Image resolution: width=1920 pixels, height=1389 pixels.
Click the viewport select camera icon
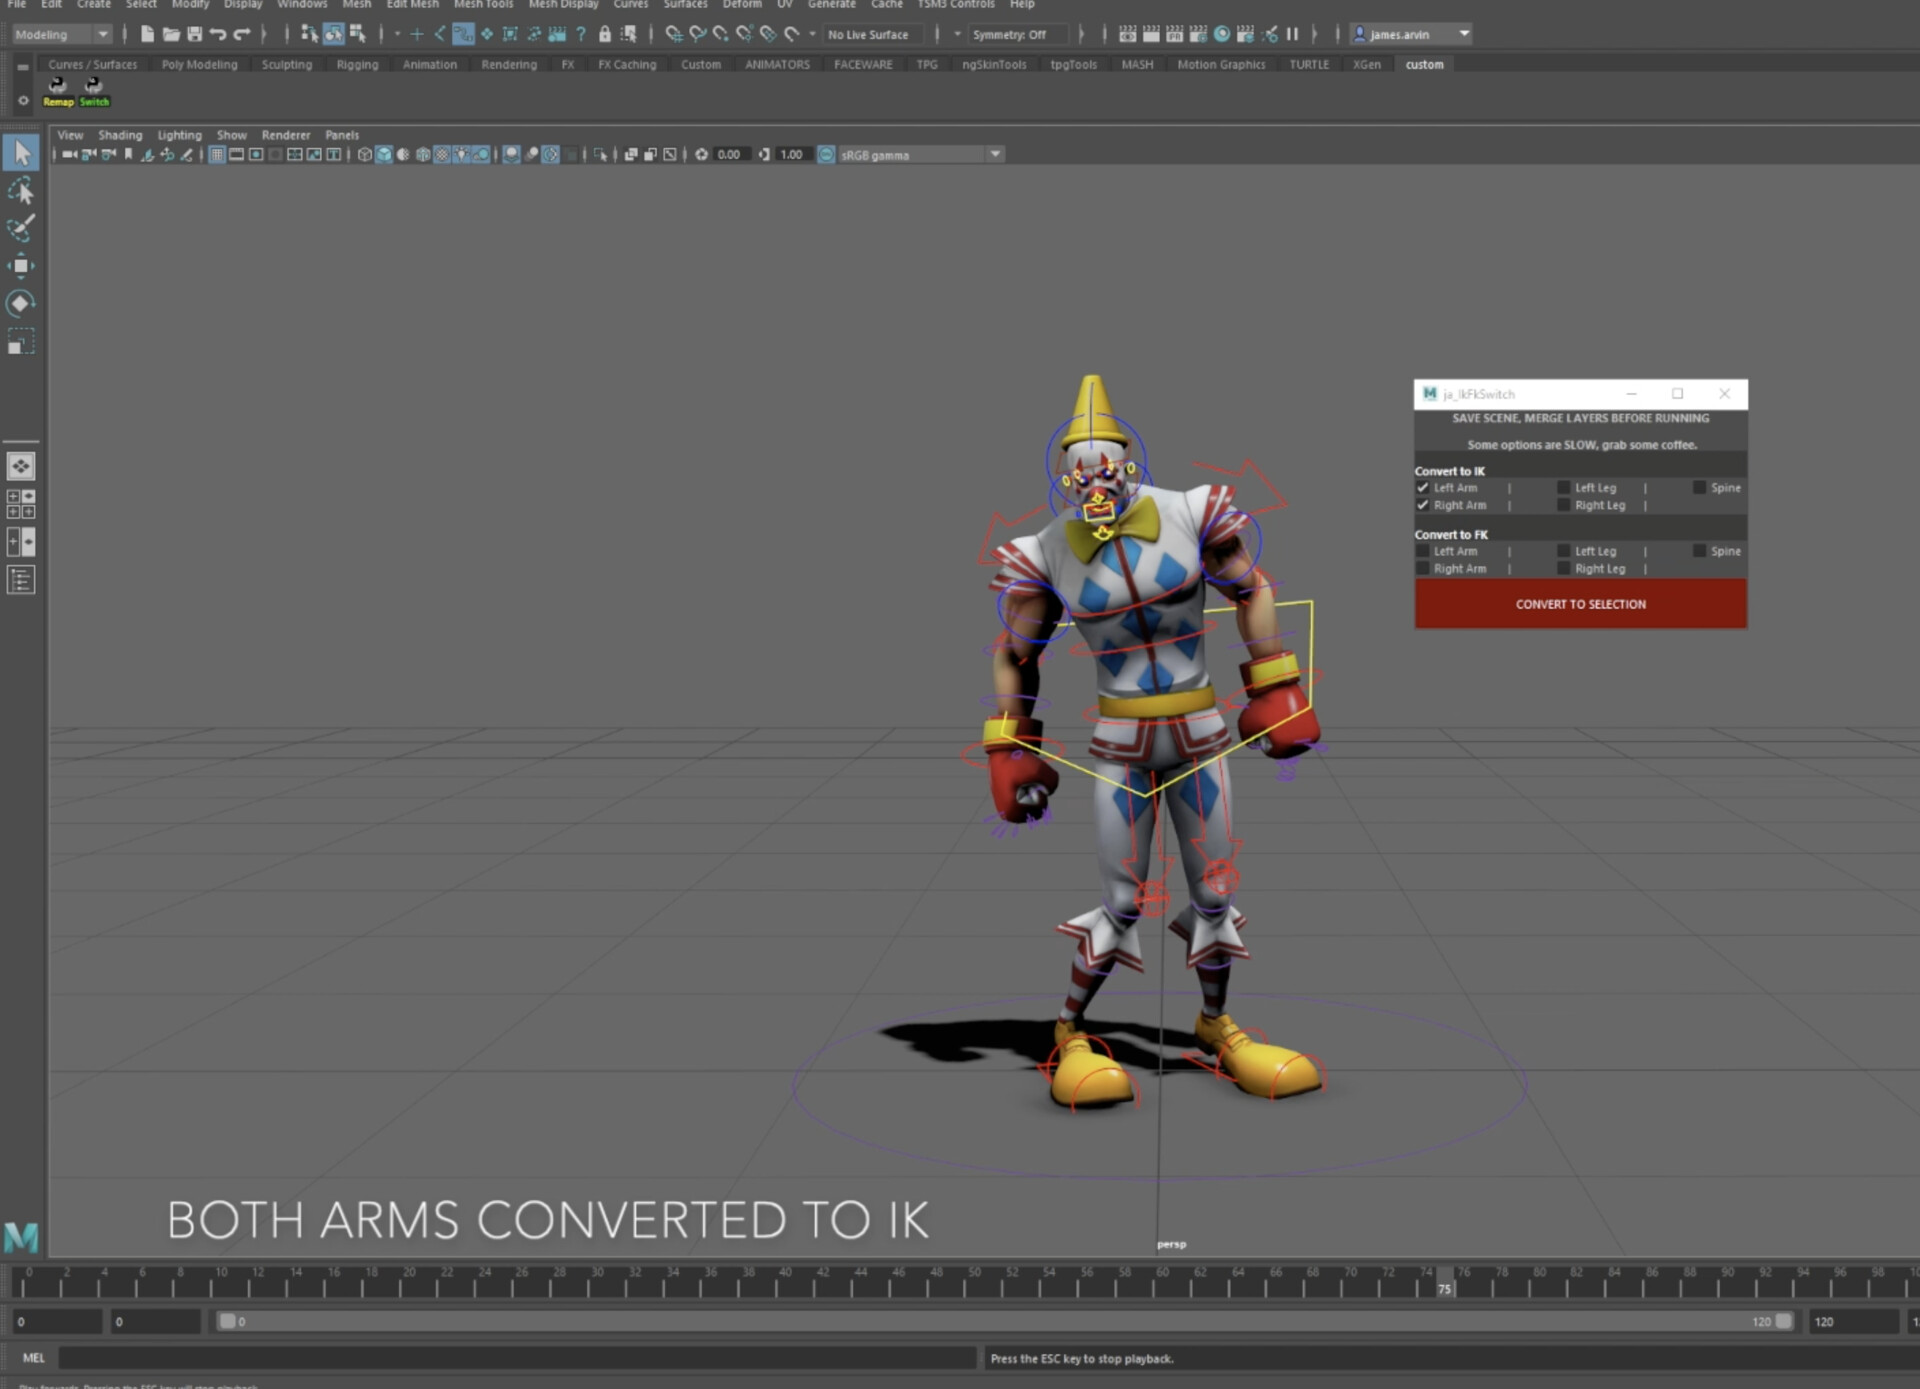(69, 155)
